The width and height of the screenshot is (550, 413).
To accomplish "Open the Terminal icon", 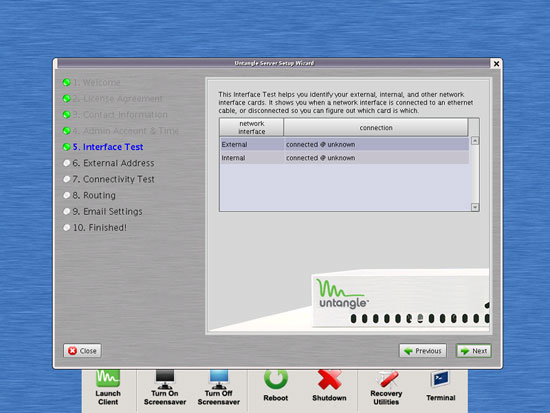I will coord(441,379).
